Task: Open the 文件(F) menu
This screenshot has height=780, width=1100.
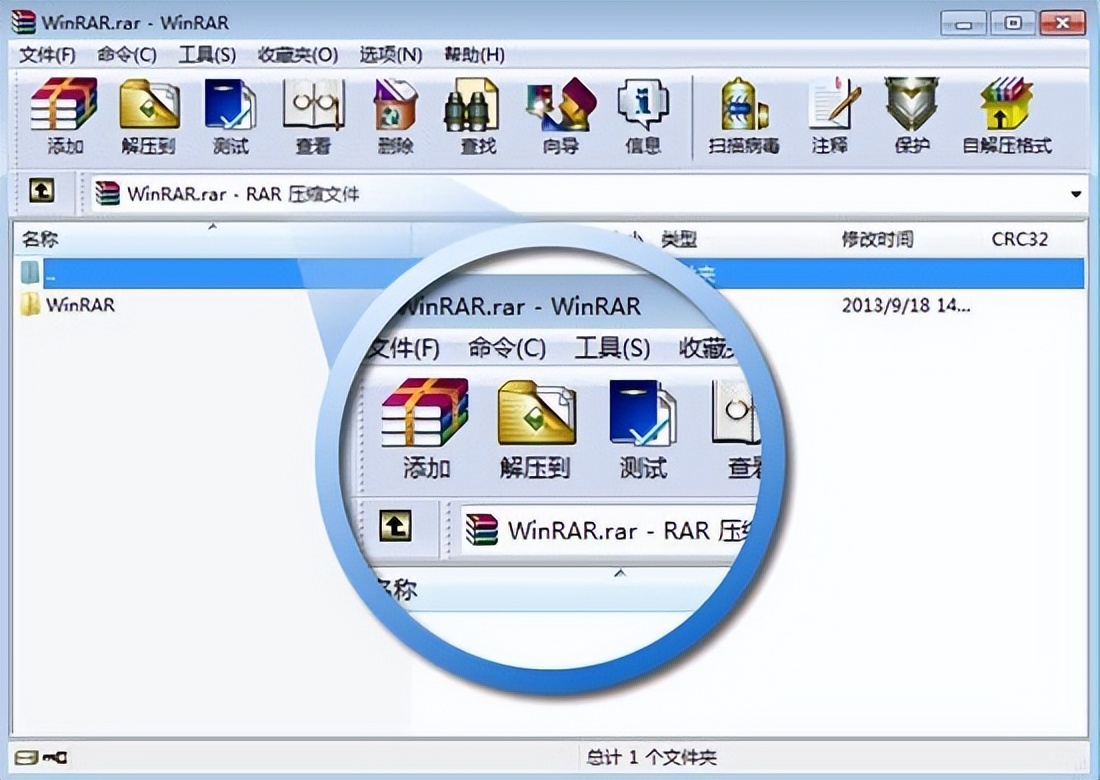Action: point(47,55)
